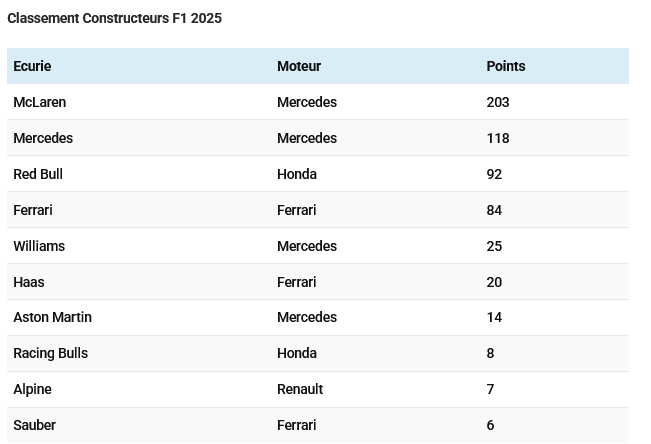Click the Racing Bulls team name
The width and height of the screenshot is (651, 444).
click(x=51, y=353)
